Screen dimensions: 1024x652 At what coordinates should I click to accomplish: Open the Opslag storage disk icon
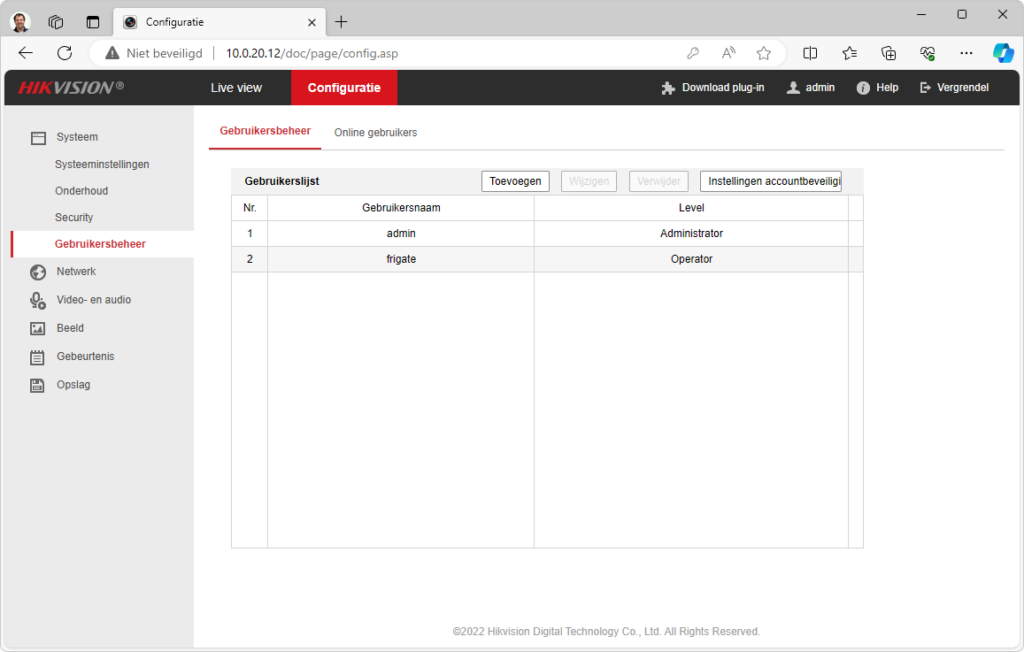38,385
